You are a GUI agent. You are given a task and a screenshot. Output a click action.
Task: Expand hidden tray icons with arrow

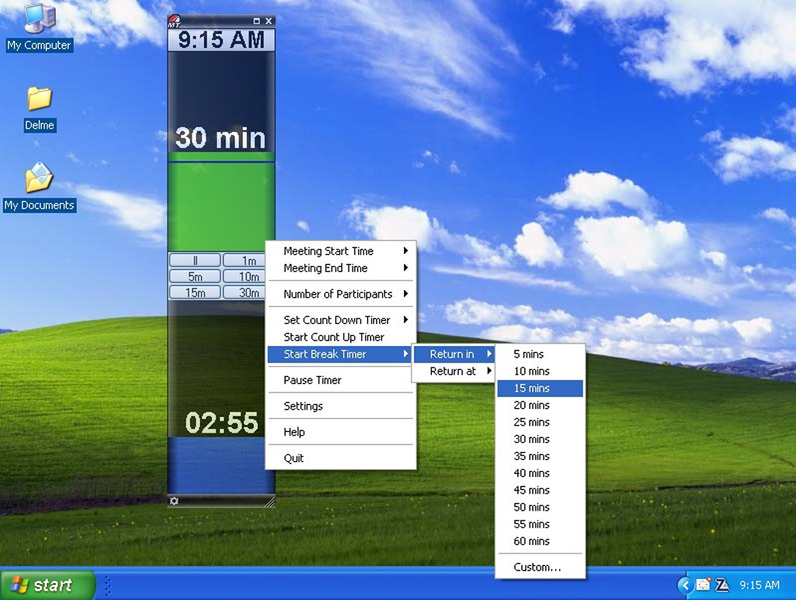[685, 585]
